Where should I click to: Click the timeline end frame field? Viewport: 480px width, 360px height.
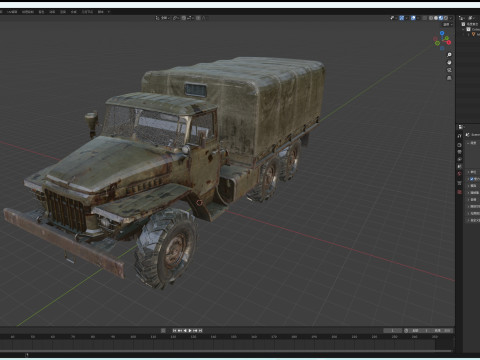point(442,330)
